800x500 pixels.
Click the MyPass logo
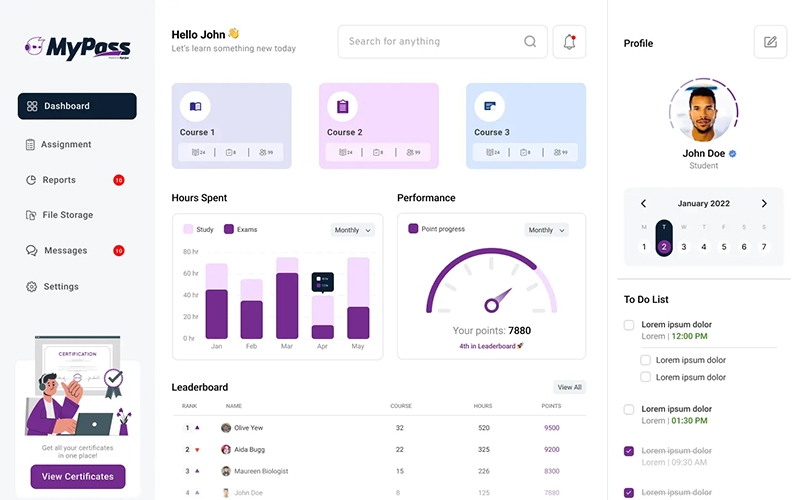pos(77,46)
